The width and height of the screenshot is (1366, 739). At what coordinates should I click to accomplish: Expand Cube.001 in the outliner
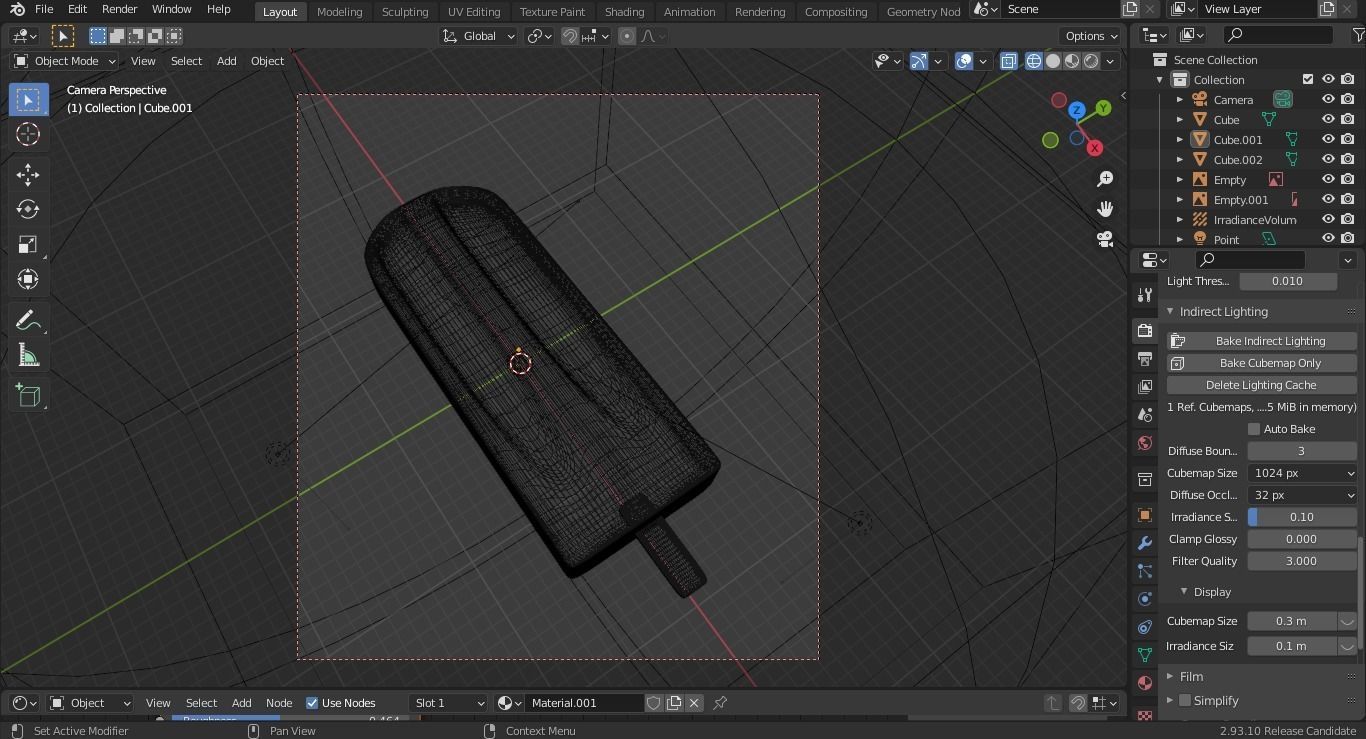click(x=1180, y=139)
